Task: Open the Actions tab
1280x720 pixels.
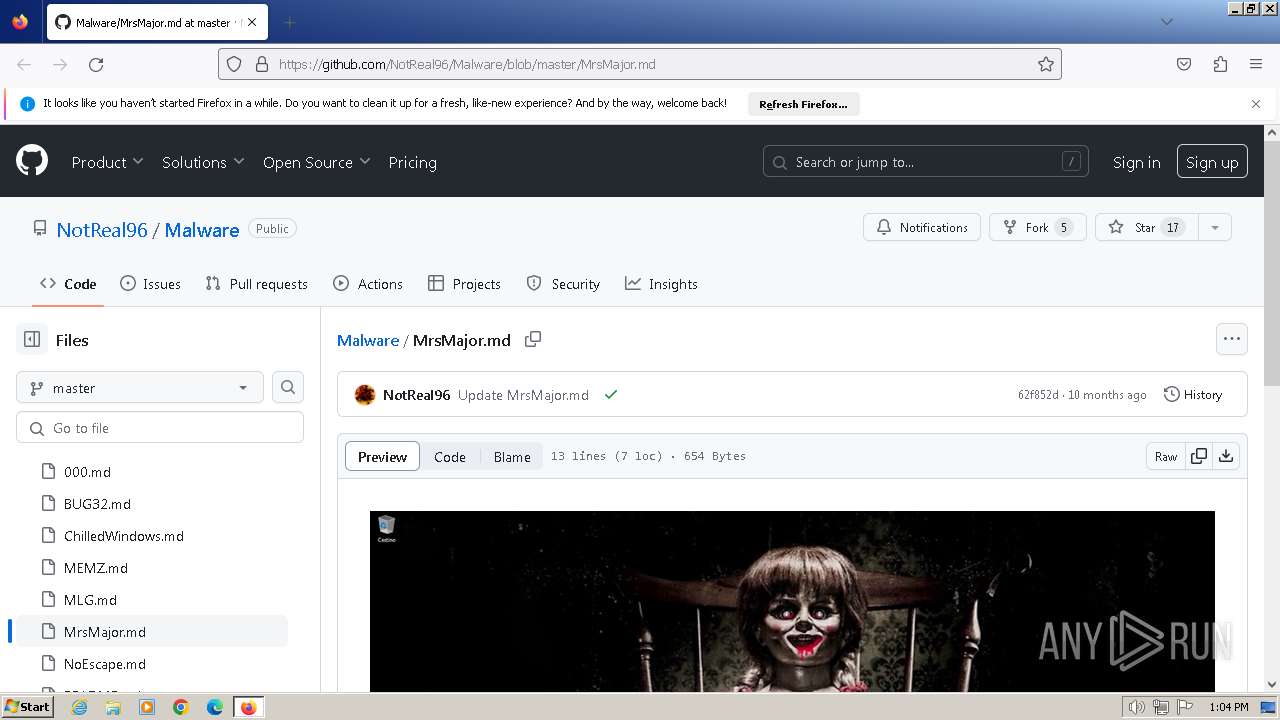Action: pos(368,284)
